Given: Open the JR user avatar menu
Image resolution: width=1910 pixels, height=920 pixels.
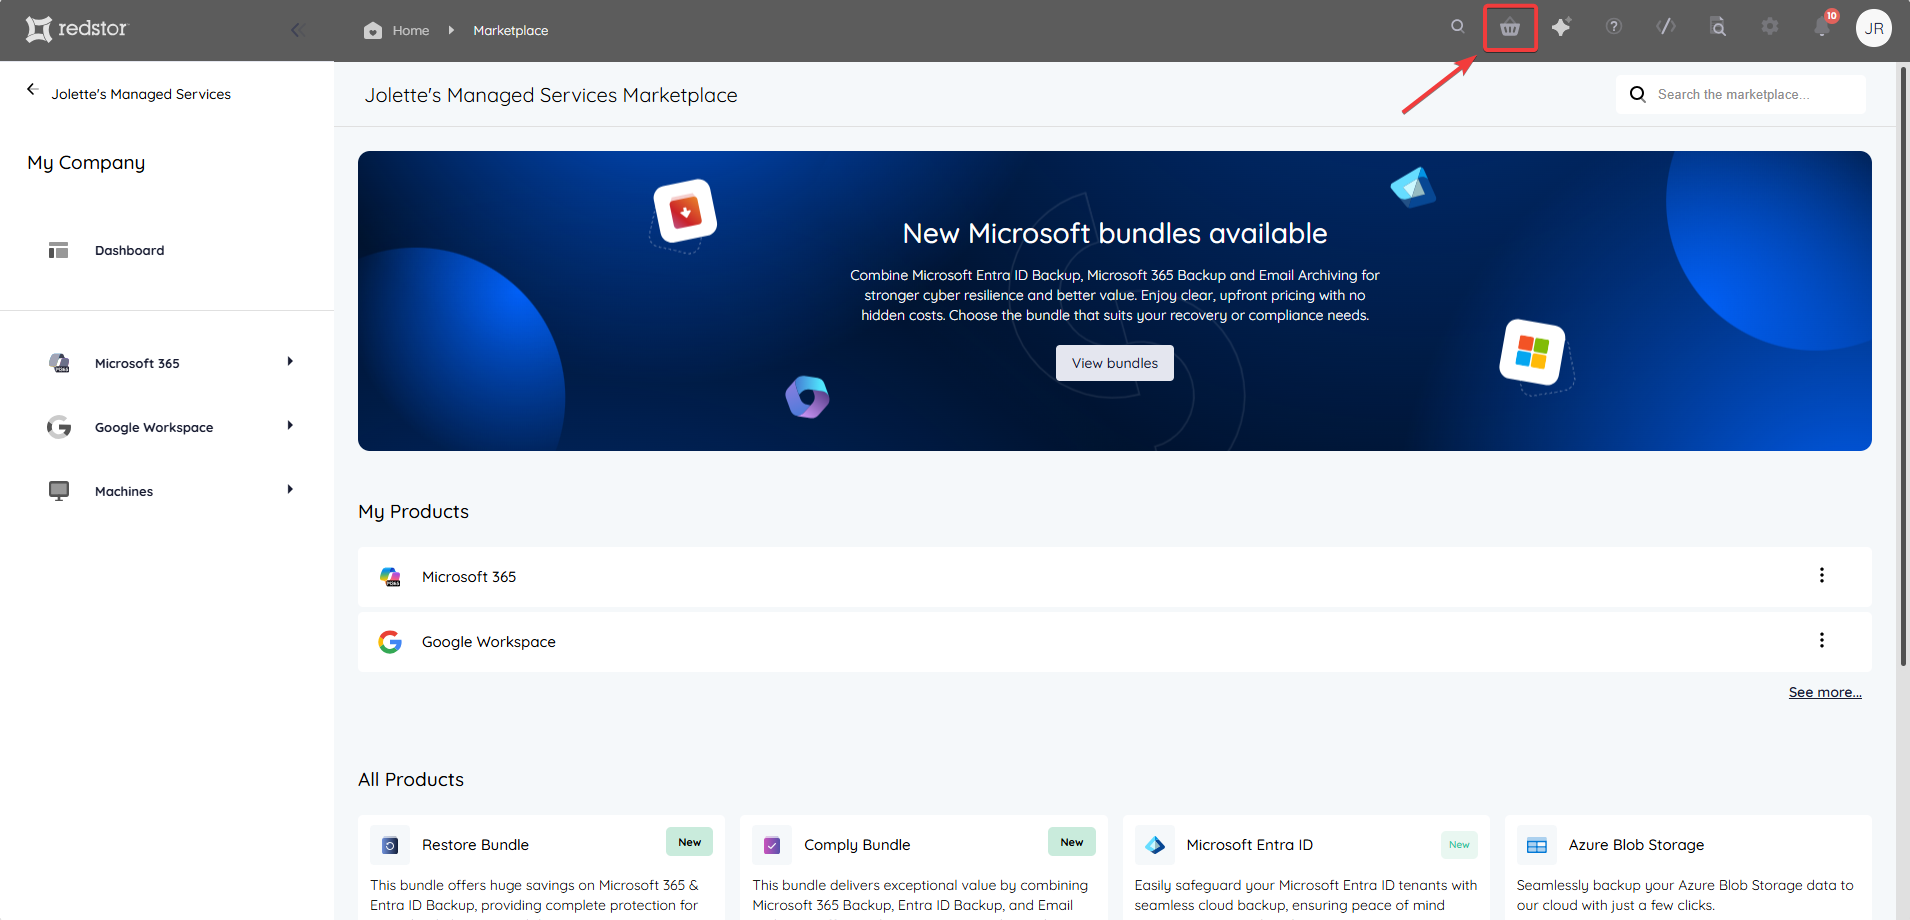Looking at the screenshot, I should click(1874, 28).
